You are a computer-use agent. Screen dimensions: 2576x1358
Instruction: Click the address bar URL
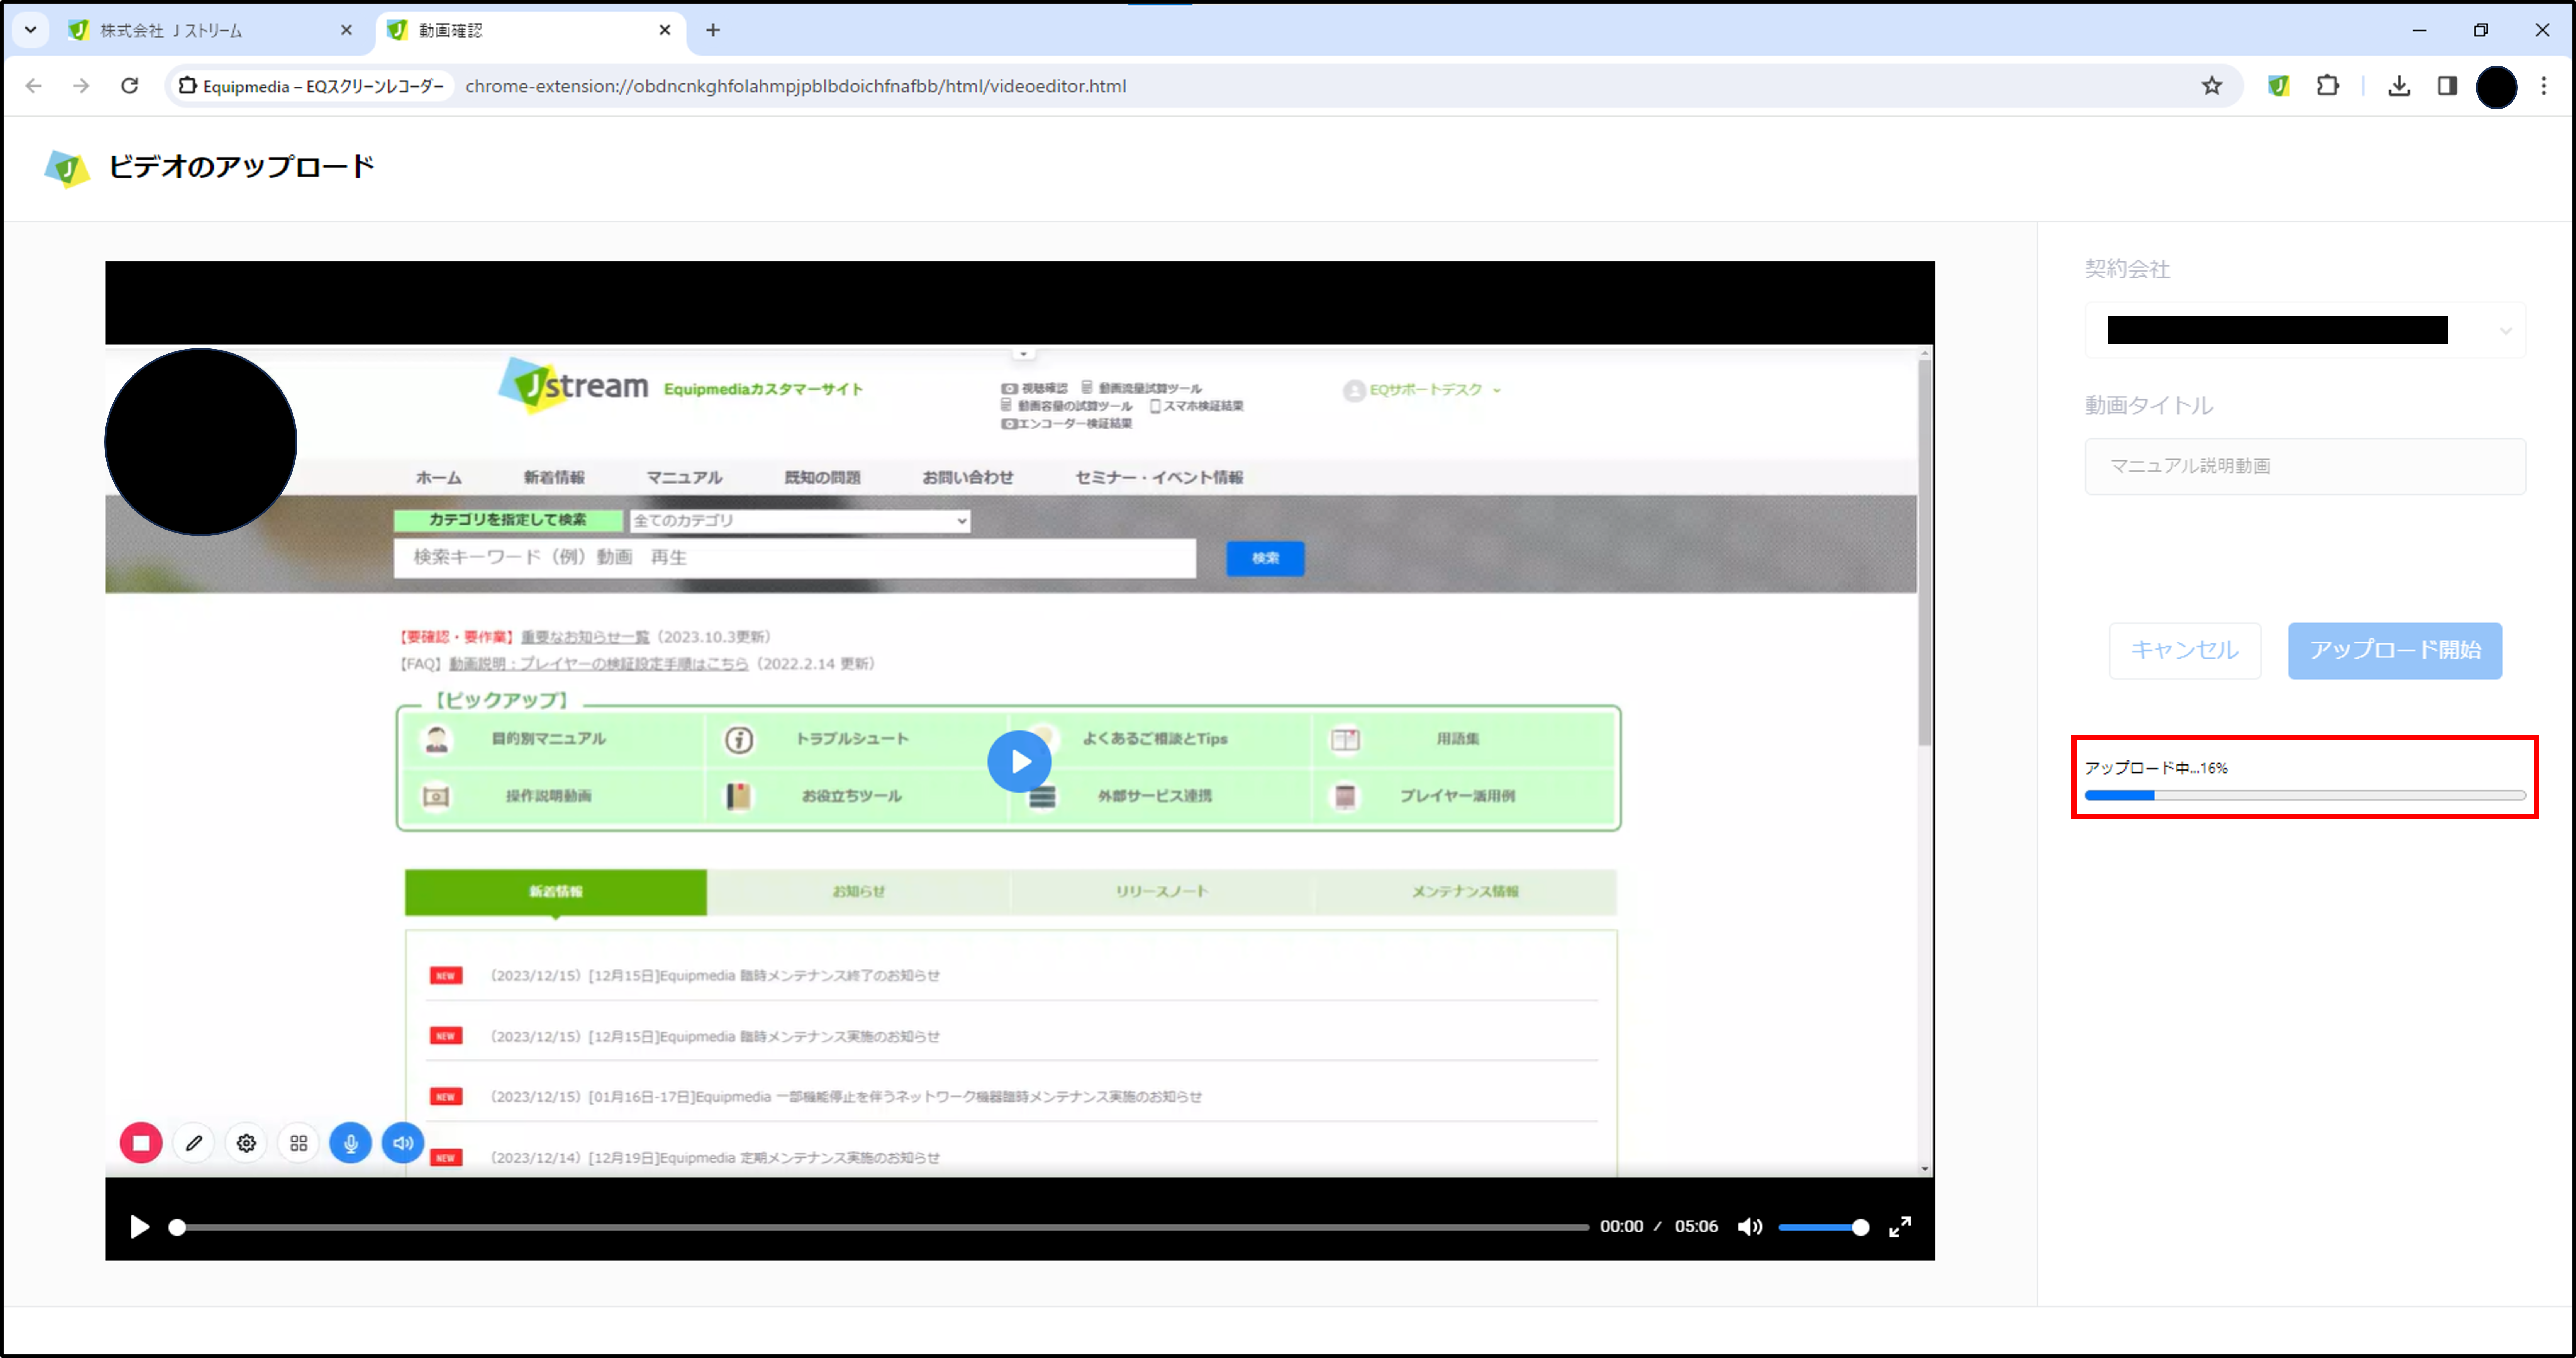(796, 86)
